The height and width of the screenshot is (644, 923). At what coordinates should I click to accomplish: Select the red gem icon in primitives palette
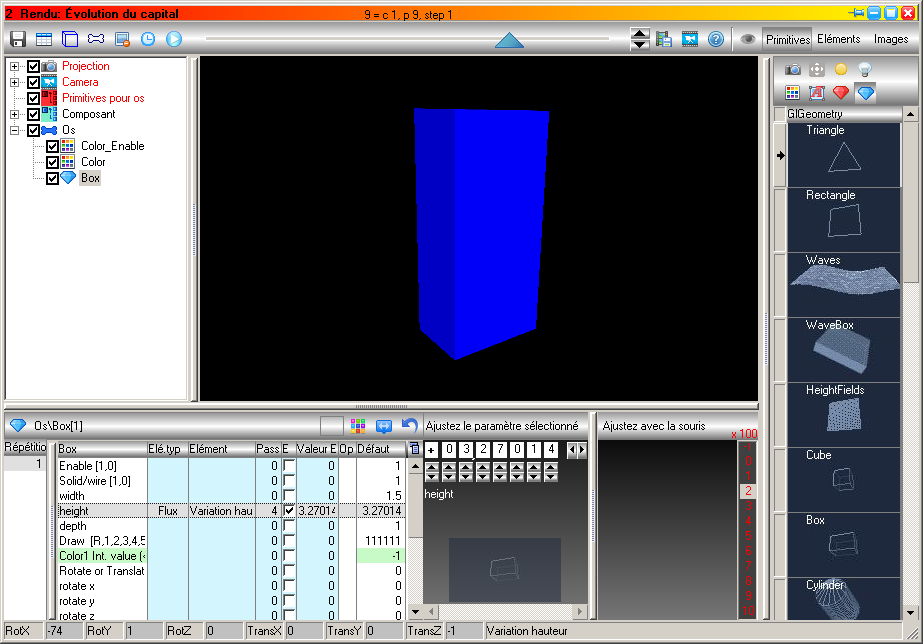[x=841, y=92]
